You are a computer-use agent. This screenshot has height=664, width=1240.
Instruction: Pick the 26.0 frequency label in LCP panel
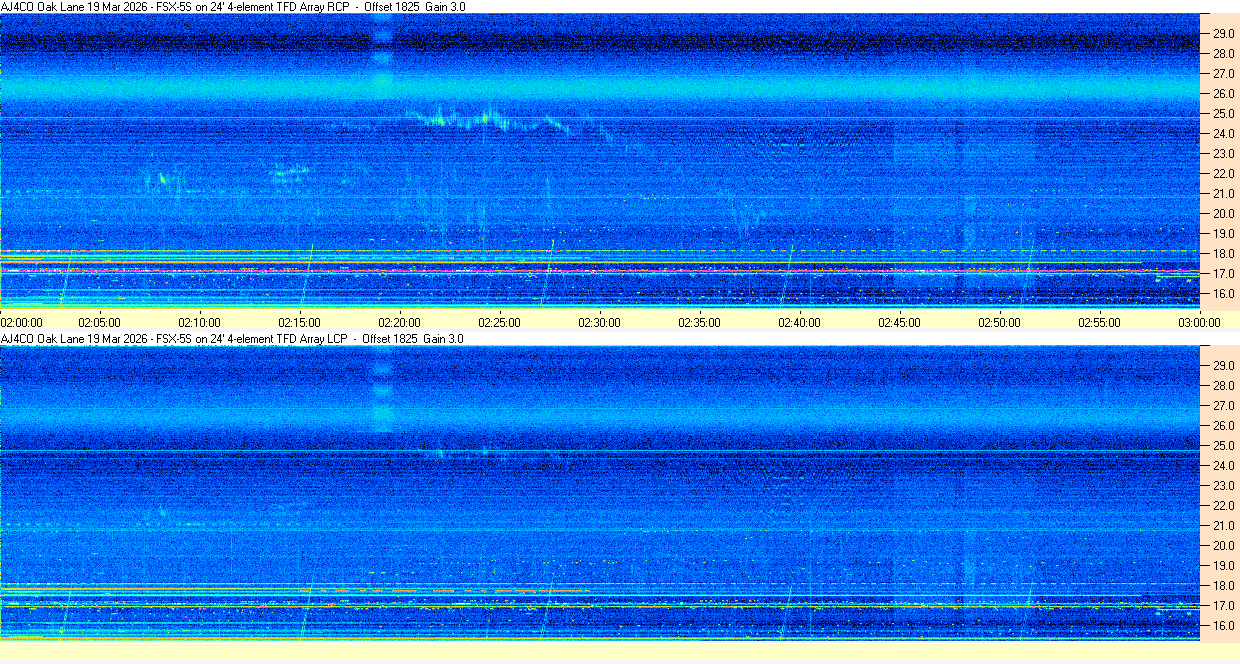coord(1223,426)
